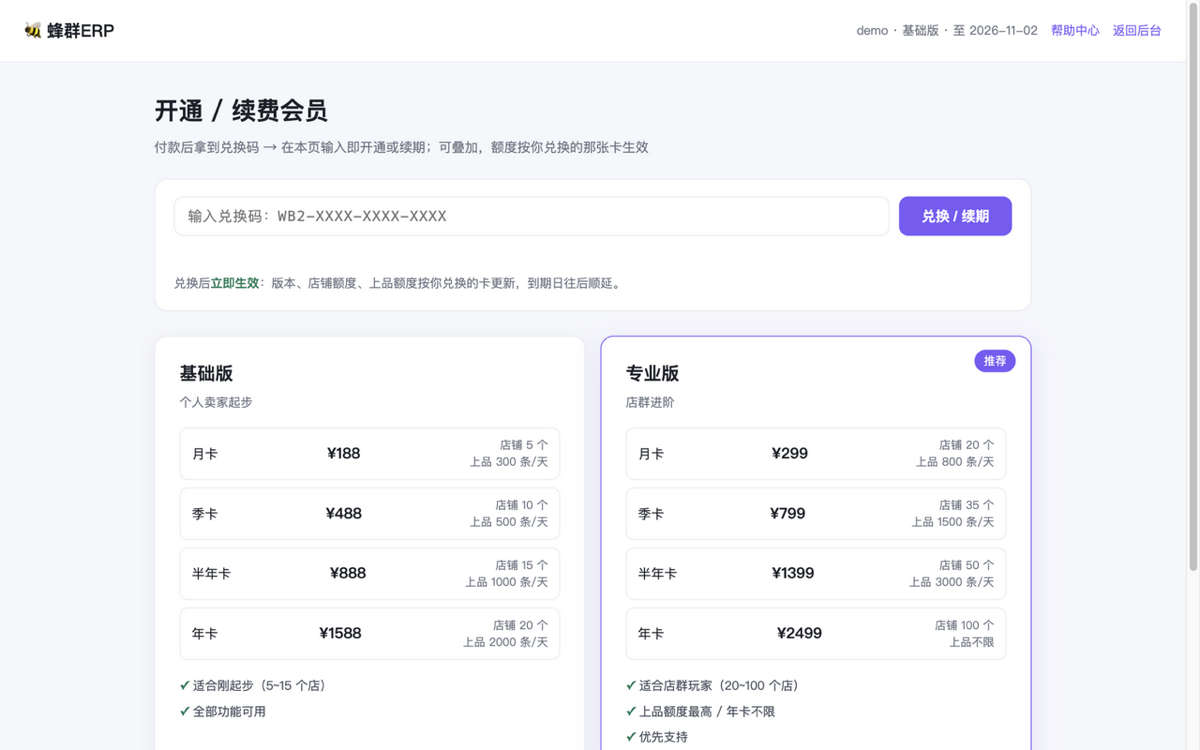Screen dimensions: 1200x750
Task: Click the 基础版 plan title
Action: coord(206,373)
